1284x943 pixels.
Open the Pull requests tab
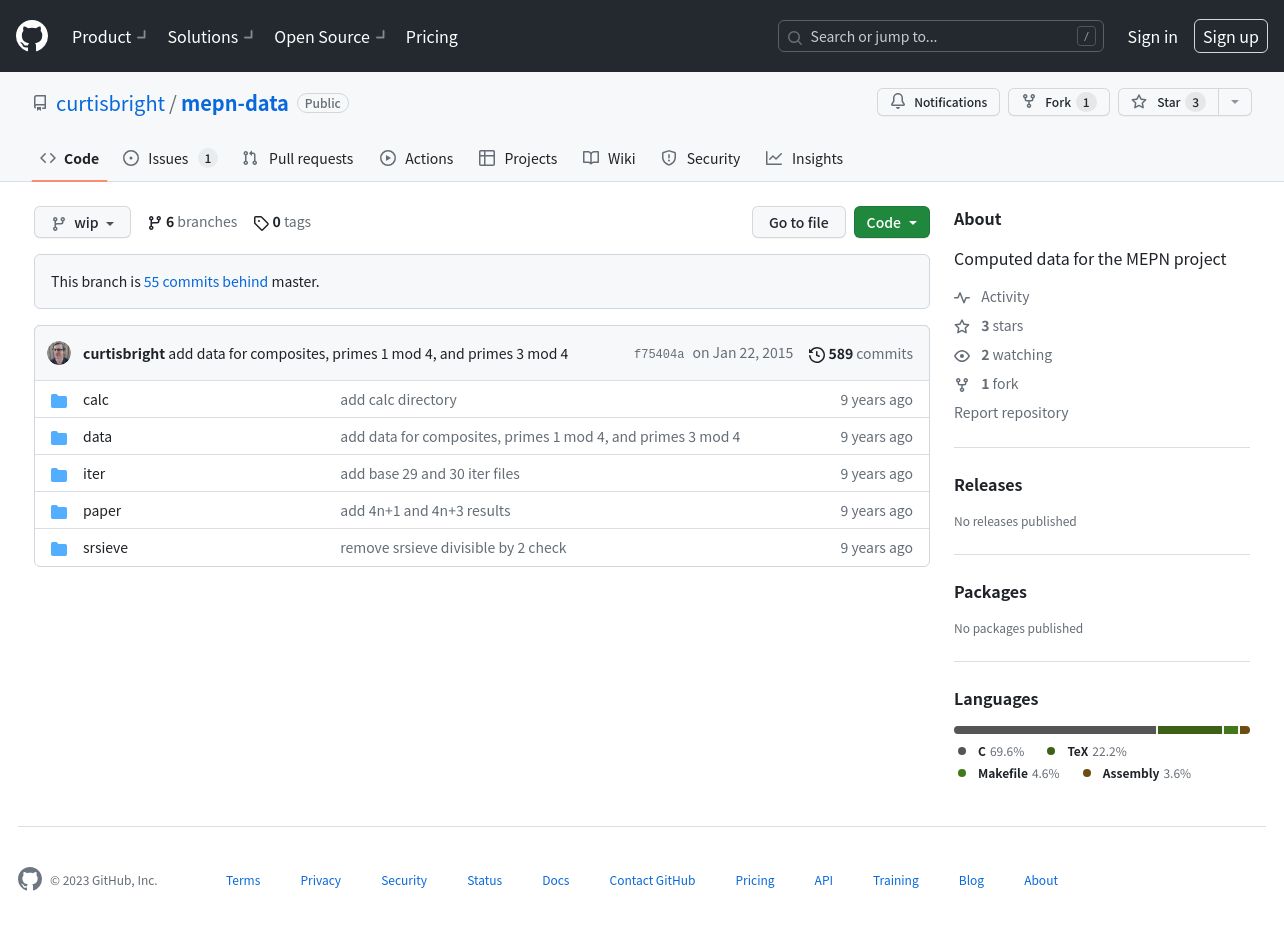pyautogui.click(x=298, y=158)
